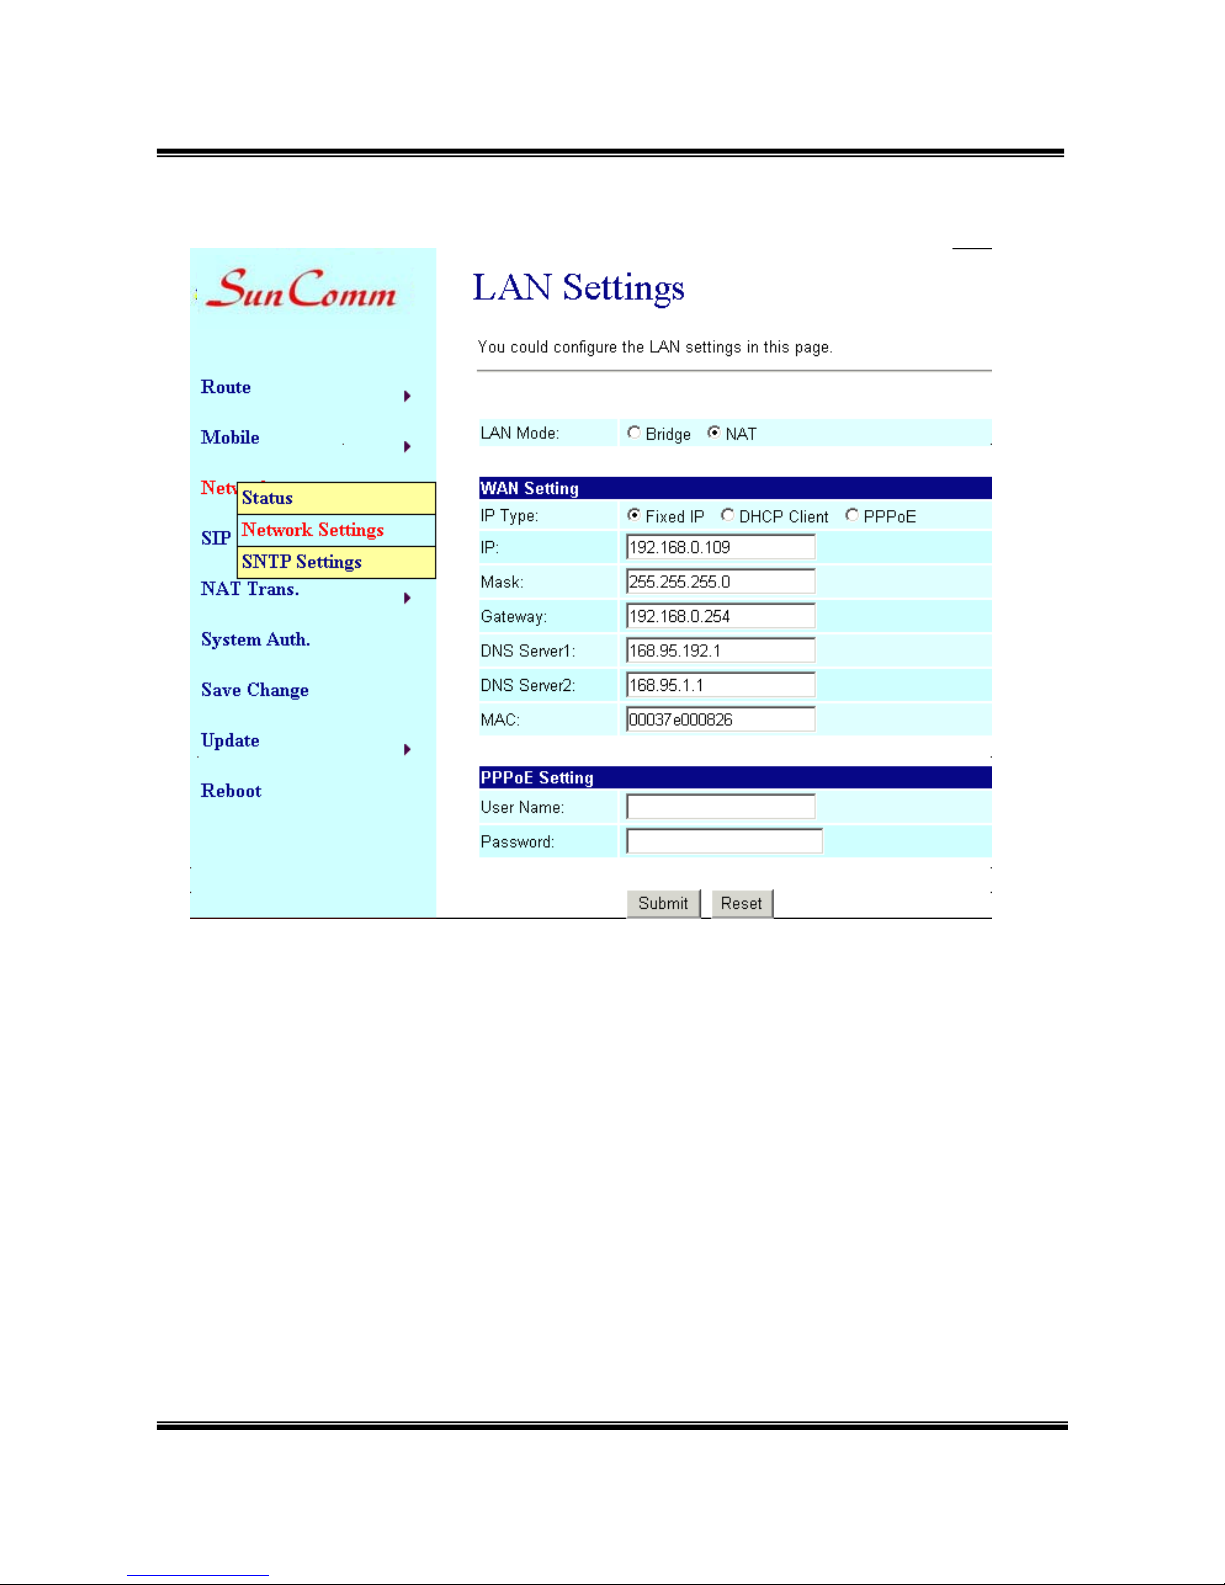Click the SunComm logo
This screenshot has width=1225, height=1585.
point(301,288)
